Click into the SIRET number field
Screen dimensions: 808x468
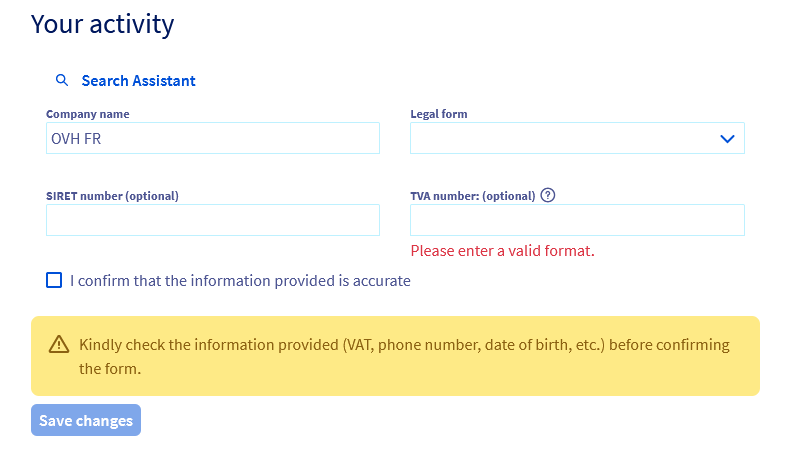[213, 220]
